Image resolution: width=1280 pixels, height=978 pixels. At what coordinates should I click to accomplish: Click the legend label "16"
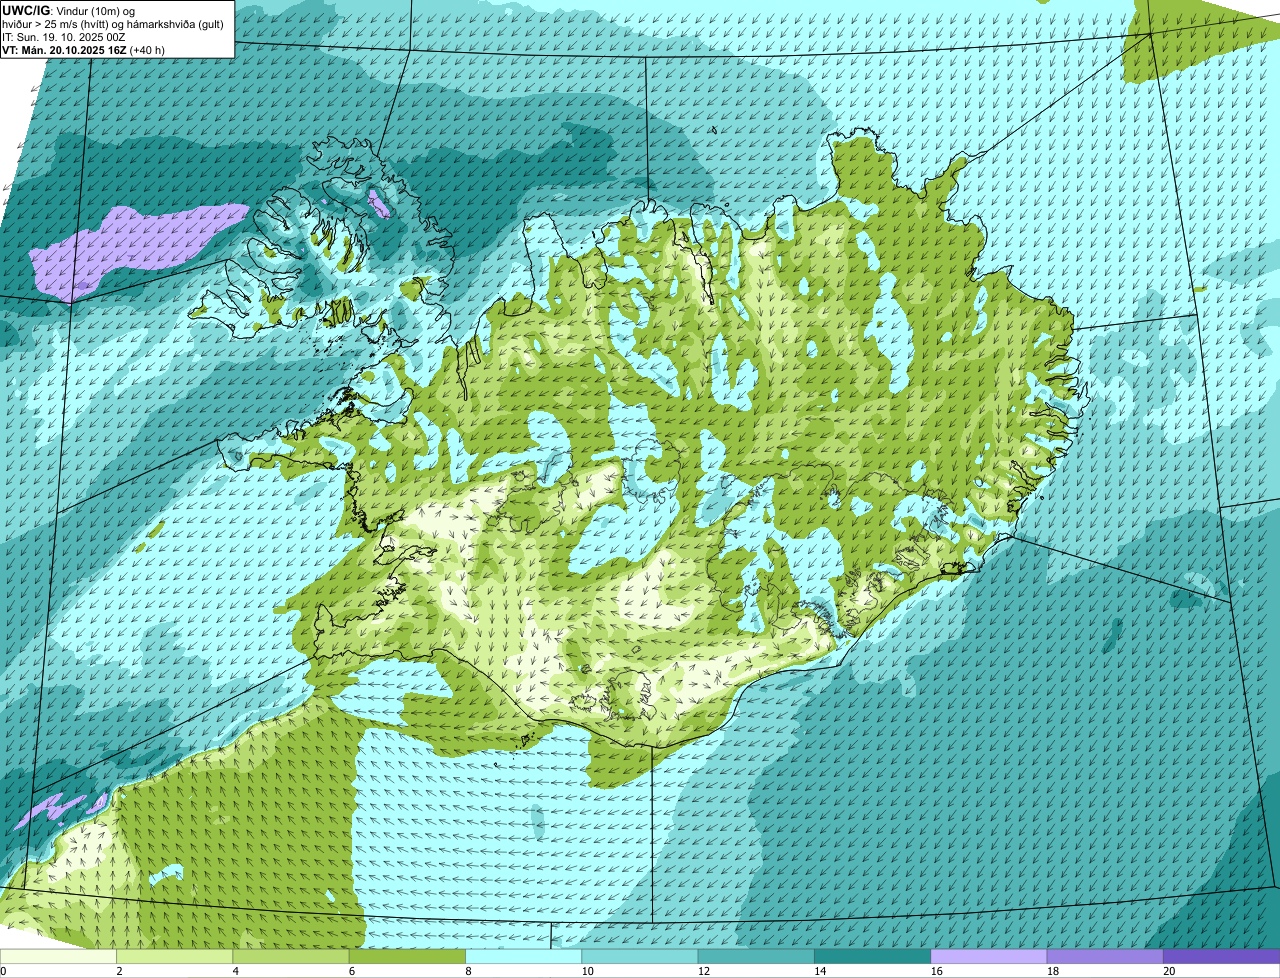[936, 971]
